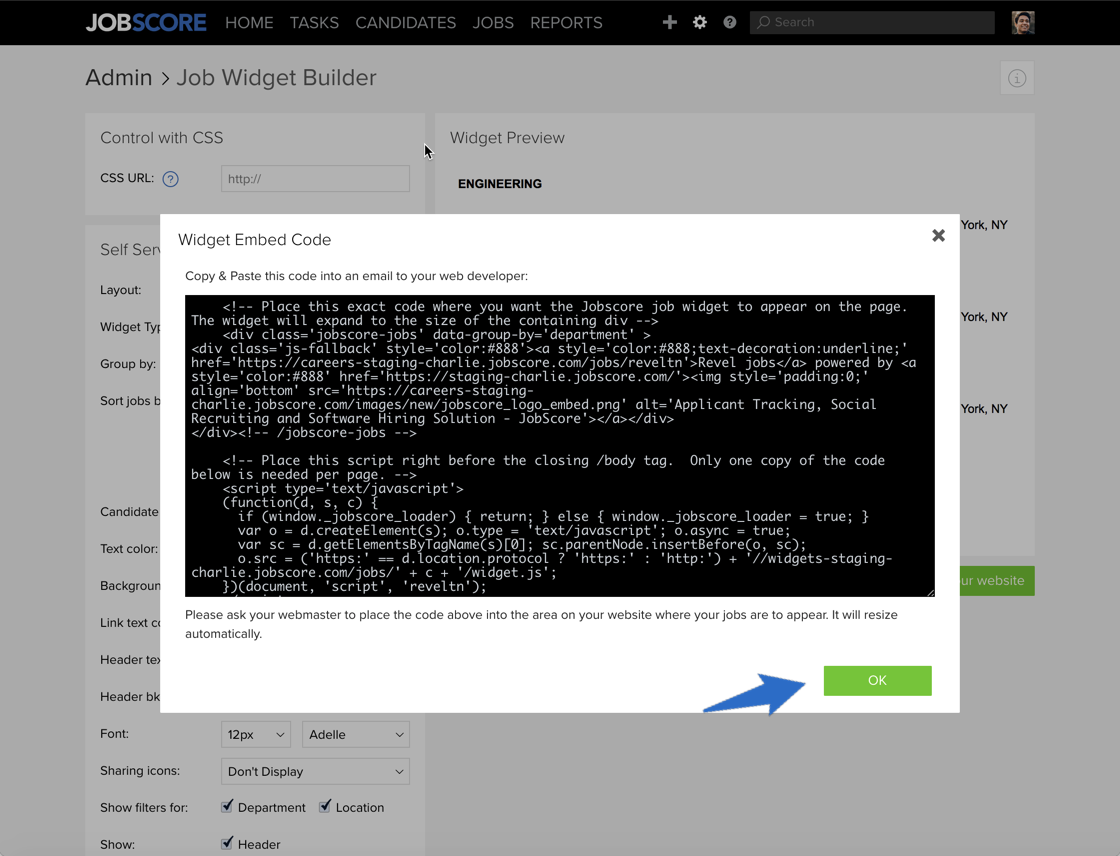Open the TASKS menu
This screenshot has width=1120, height=856.
coord(314,23)
